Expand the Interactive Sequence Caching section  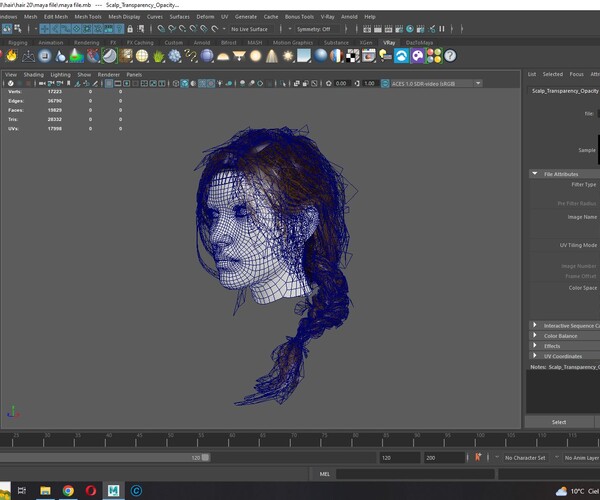click(535, 325)
